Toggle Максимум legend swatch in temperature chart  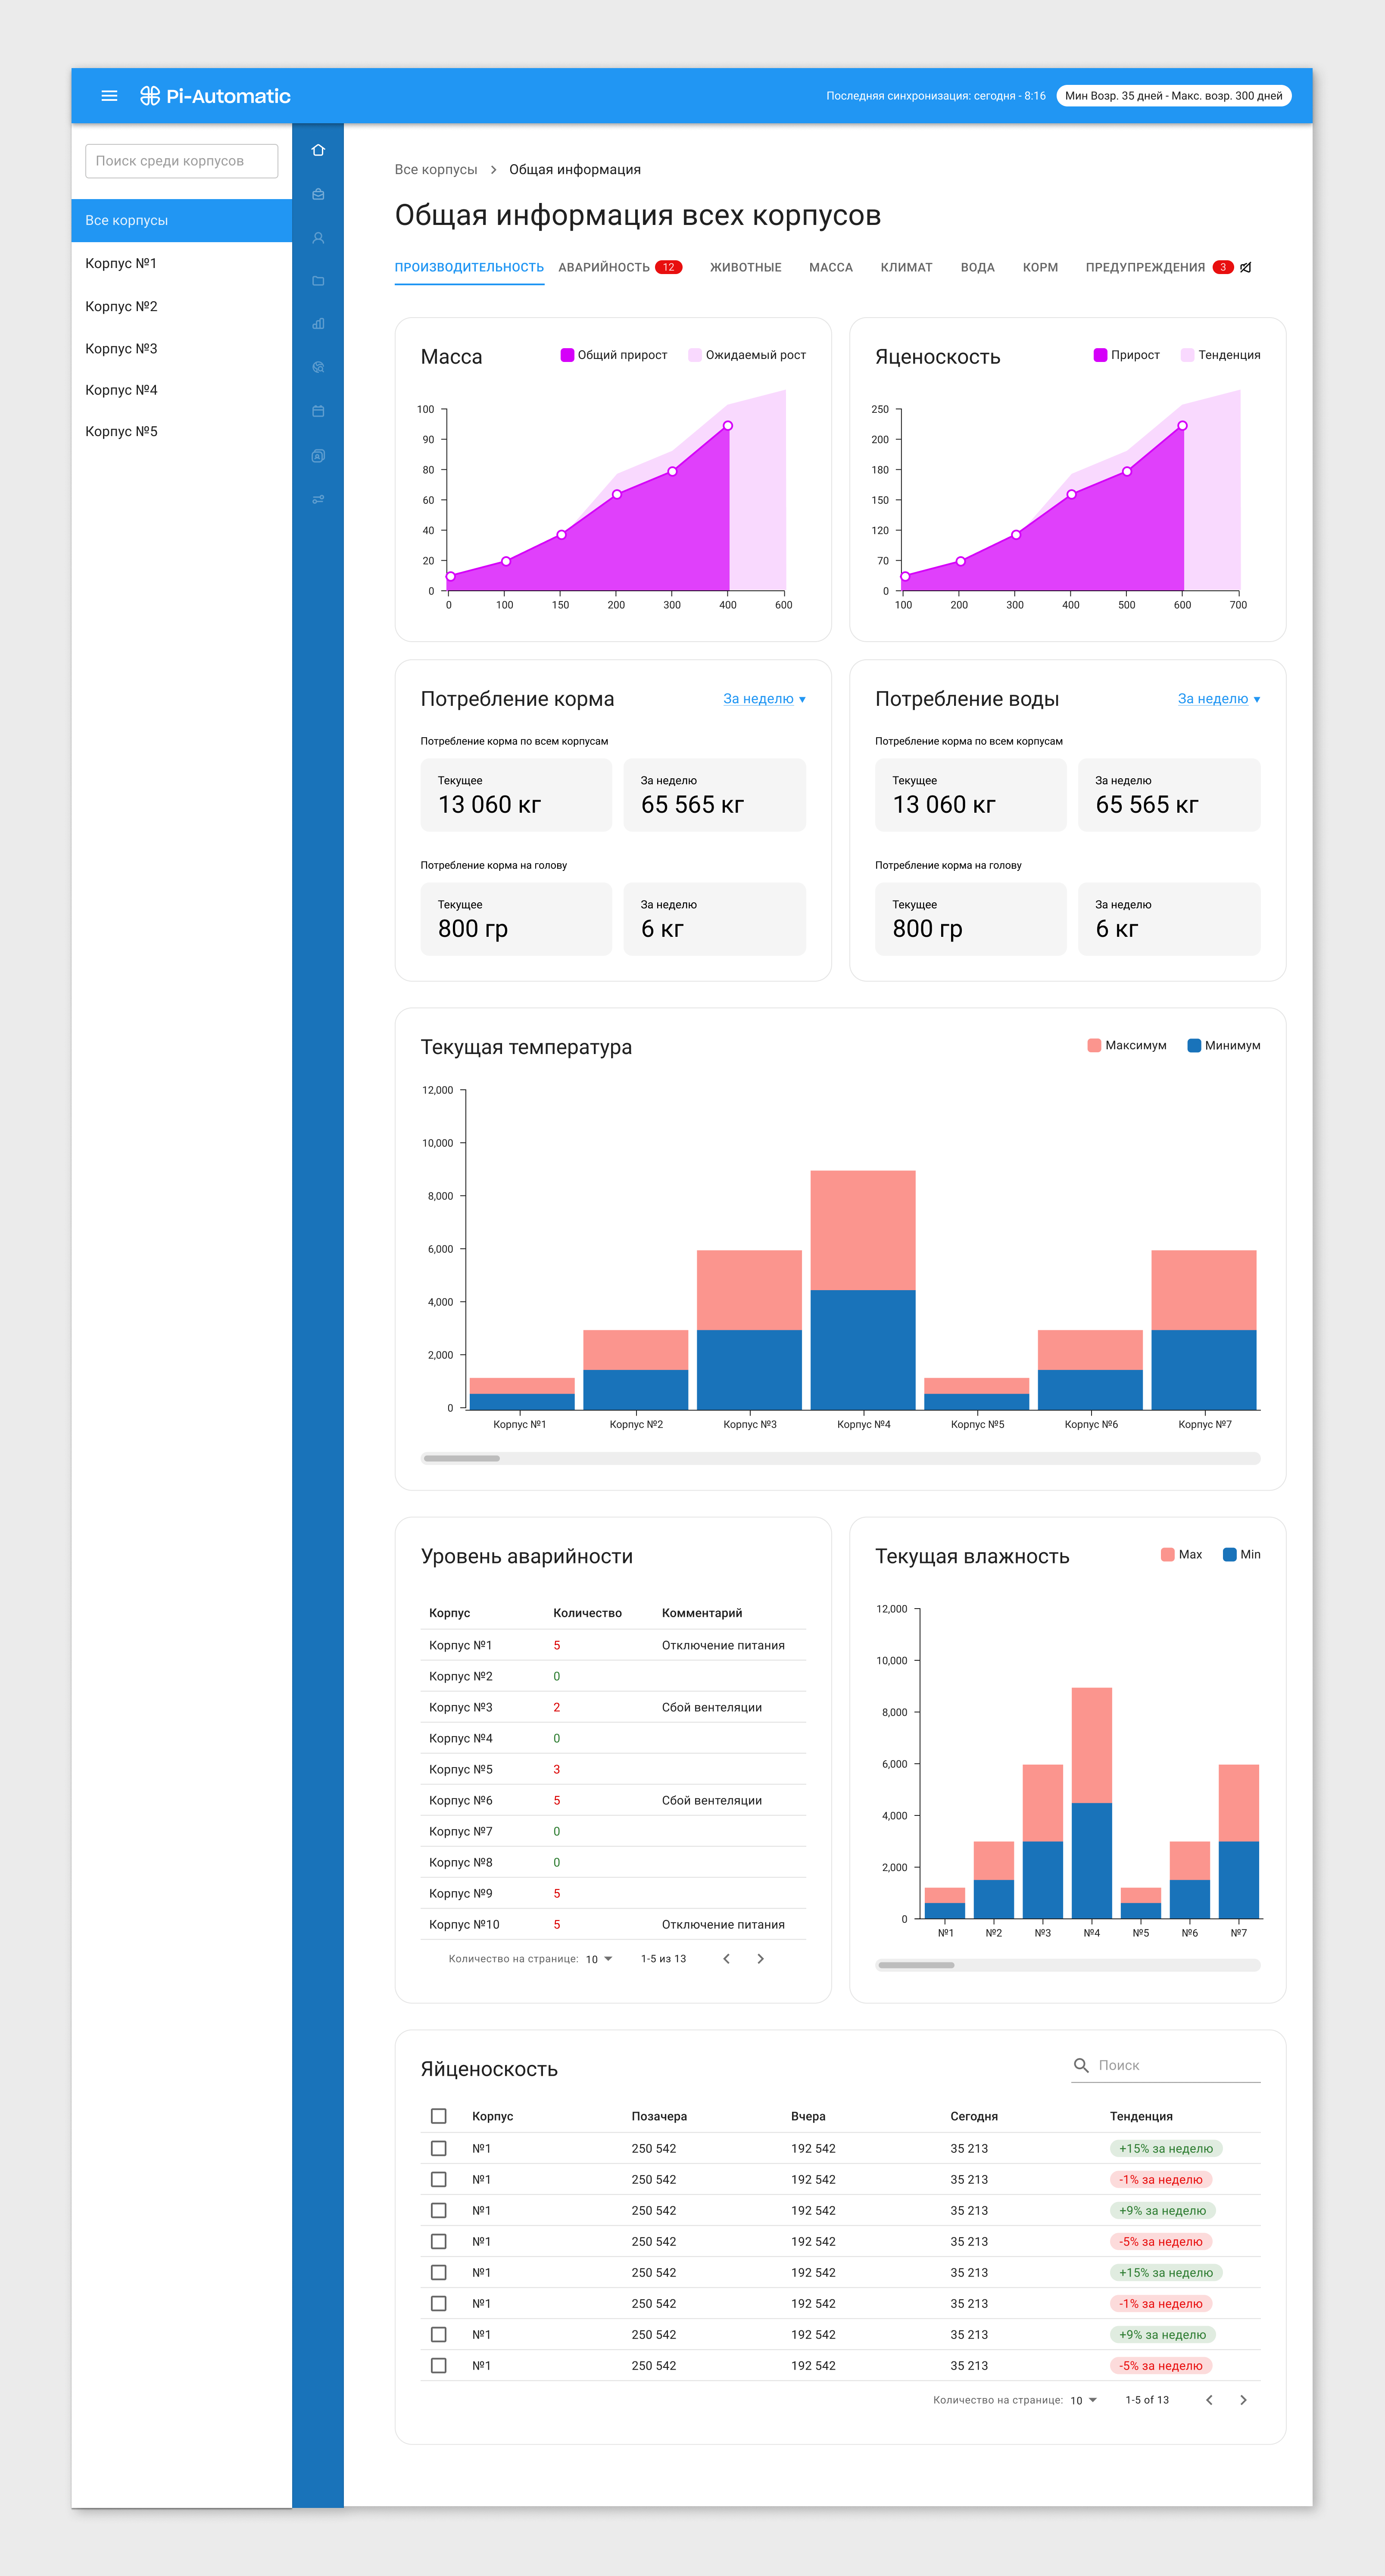(x=1094, y=1045)
